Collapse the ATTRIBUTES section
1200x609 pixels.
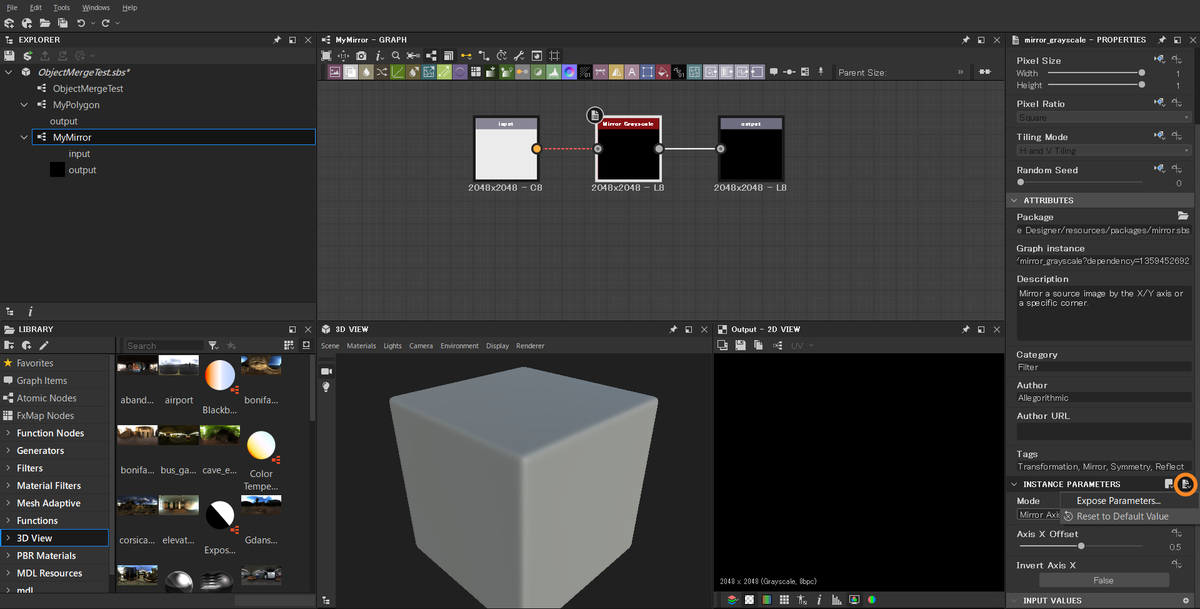1013,200
